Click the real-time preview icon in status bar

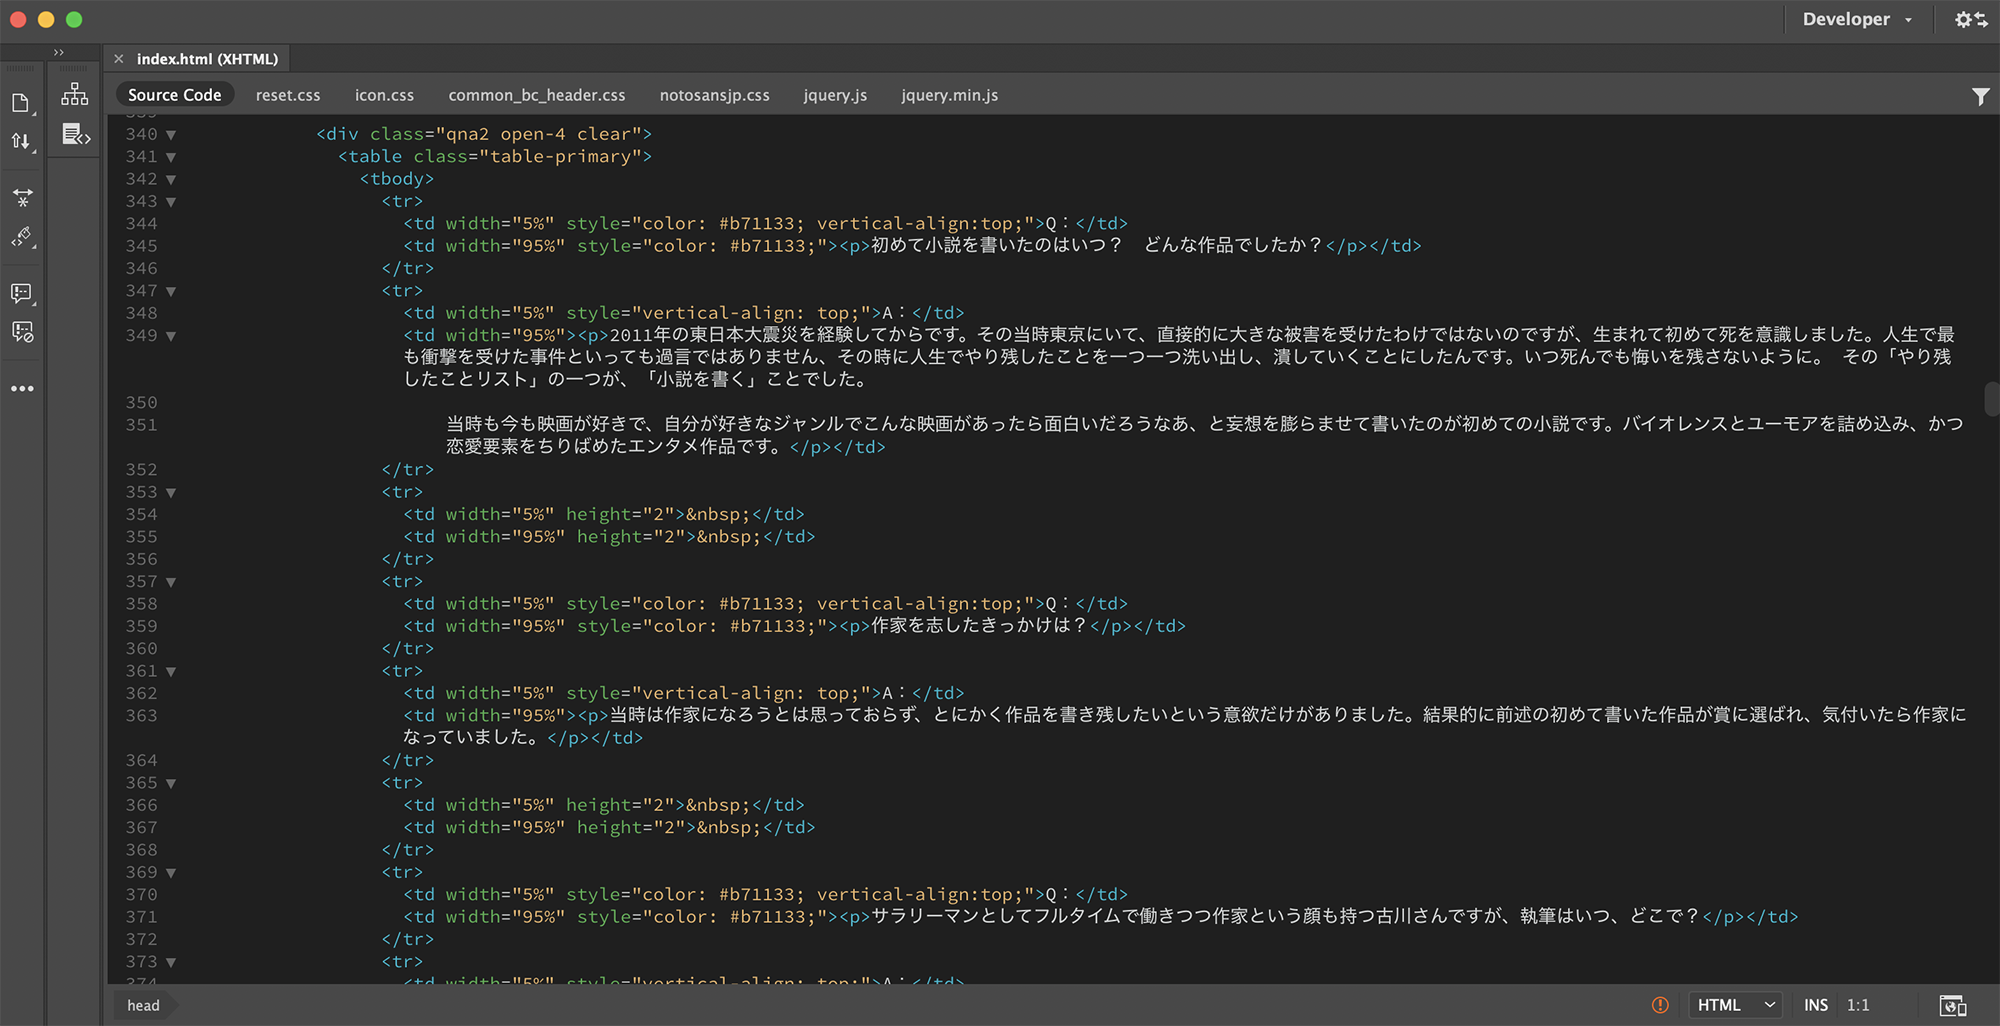coord(1952,1005)
